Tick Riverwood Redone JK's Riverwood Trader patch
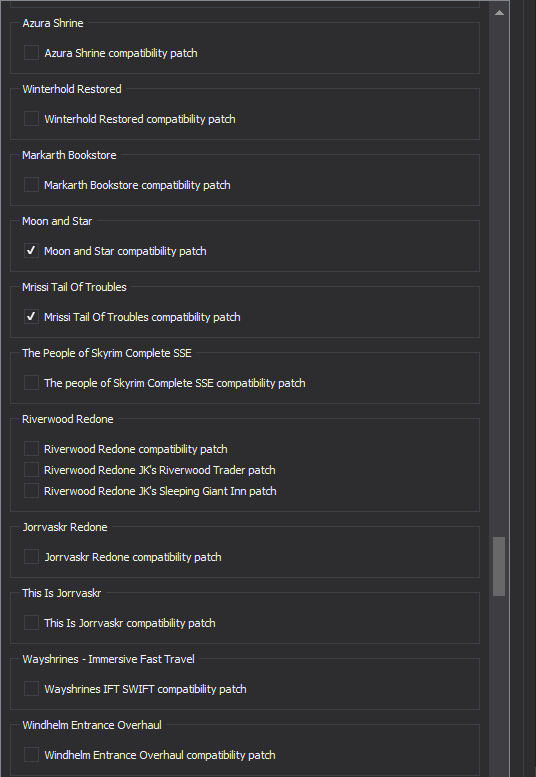Screen dimensions: 536x777 click(x=31, y=469)
